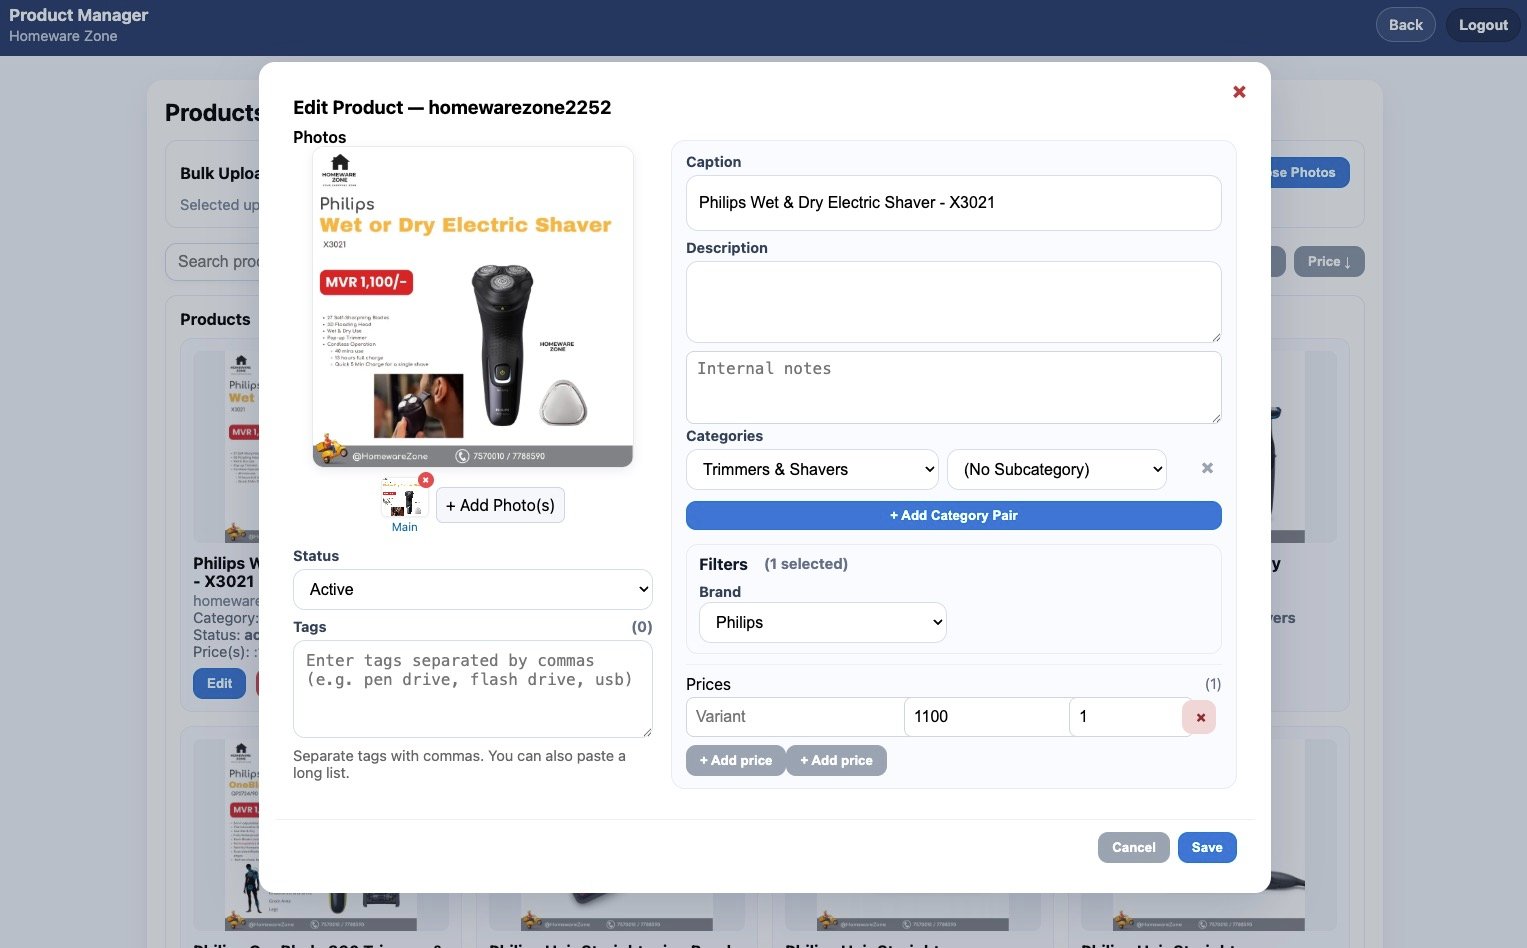Sort products with the Price descending button
This screenshot has height=948, width=1527.
tap(1328, 261)
